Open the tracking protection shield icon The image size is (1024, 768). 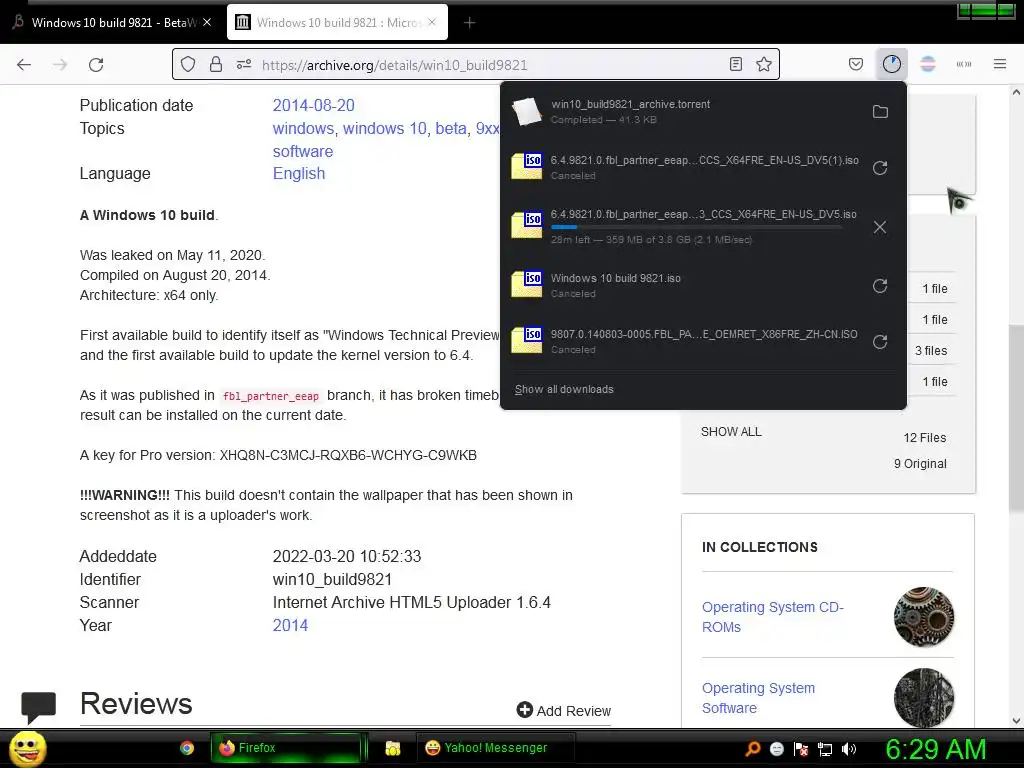click(x=188, y=65)
